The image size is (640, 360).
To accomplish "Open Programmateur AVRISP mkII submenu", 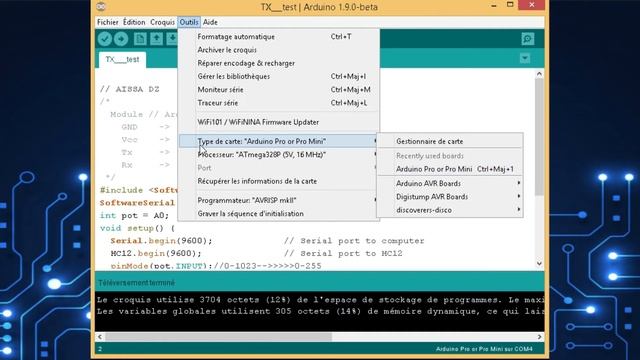I will point(278,200).
